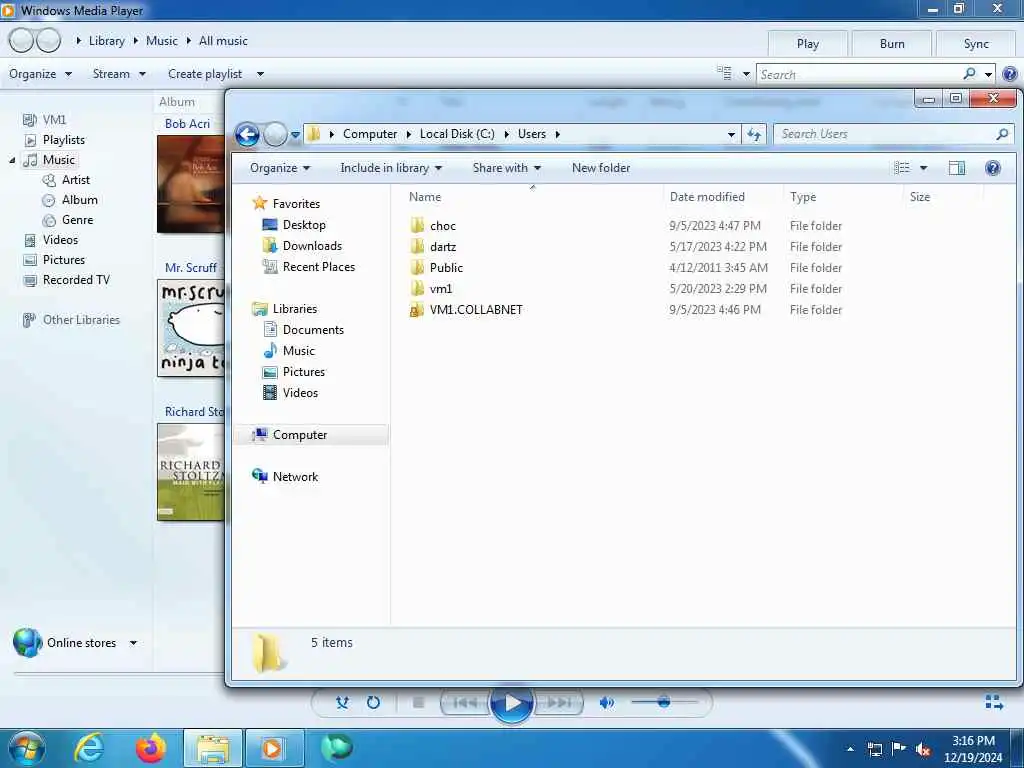Click Computer in the Explorer address bar
Screen dimensions: 1024x768
click(x=370, y=134)
